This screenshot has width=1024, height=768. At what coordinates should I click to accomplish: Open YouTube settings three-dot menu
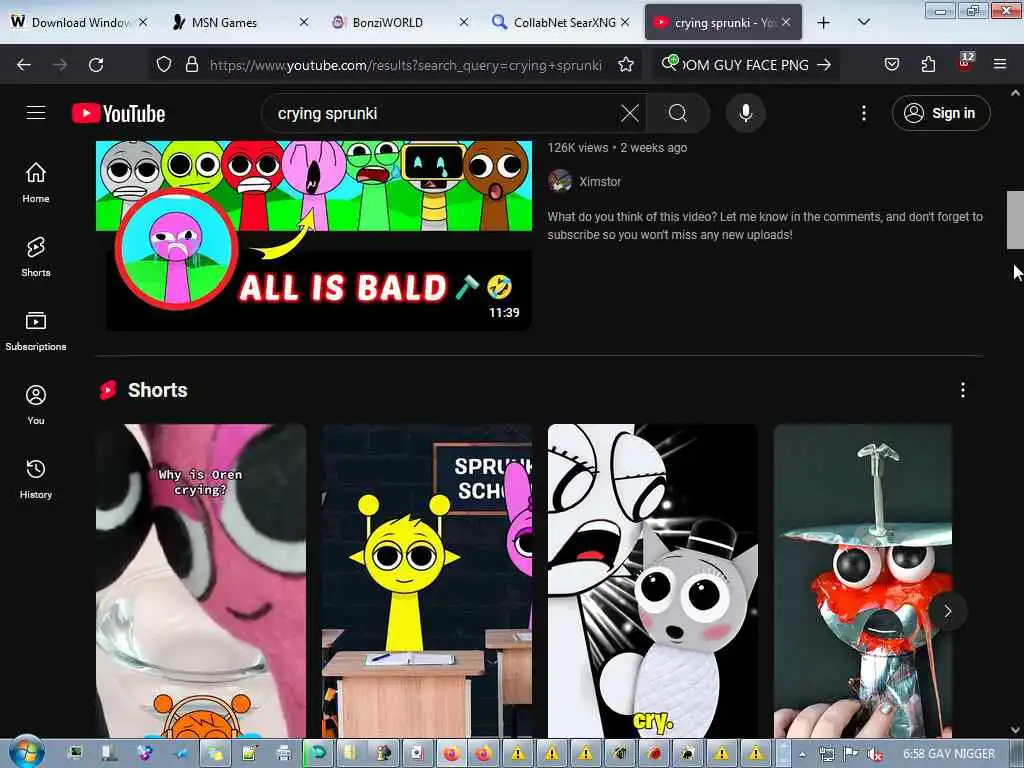click(863, 113)
